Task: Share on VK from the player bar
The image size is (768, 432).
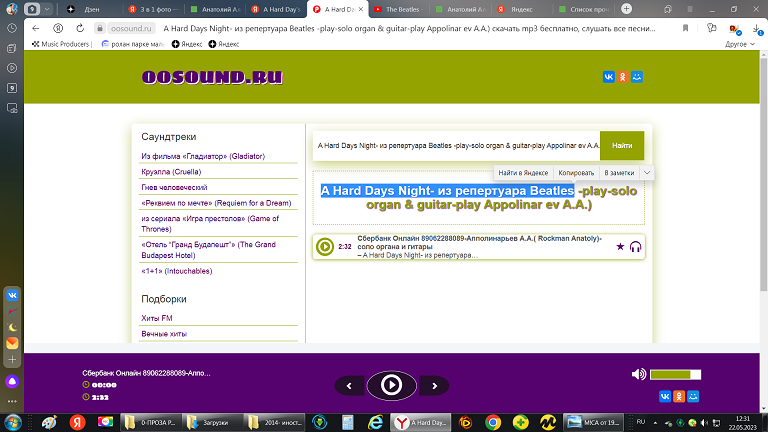Action: pos(665,396)
